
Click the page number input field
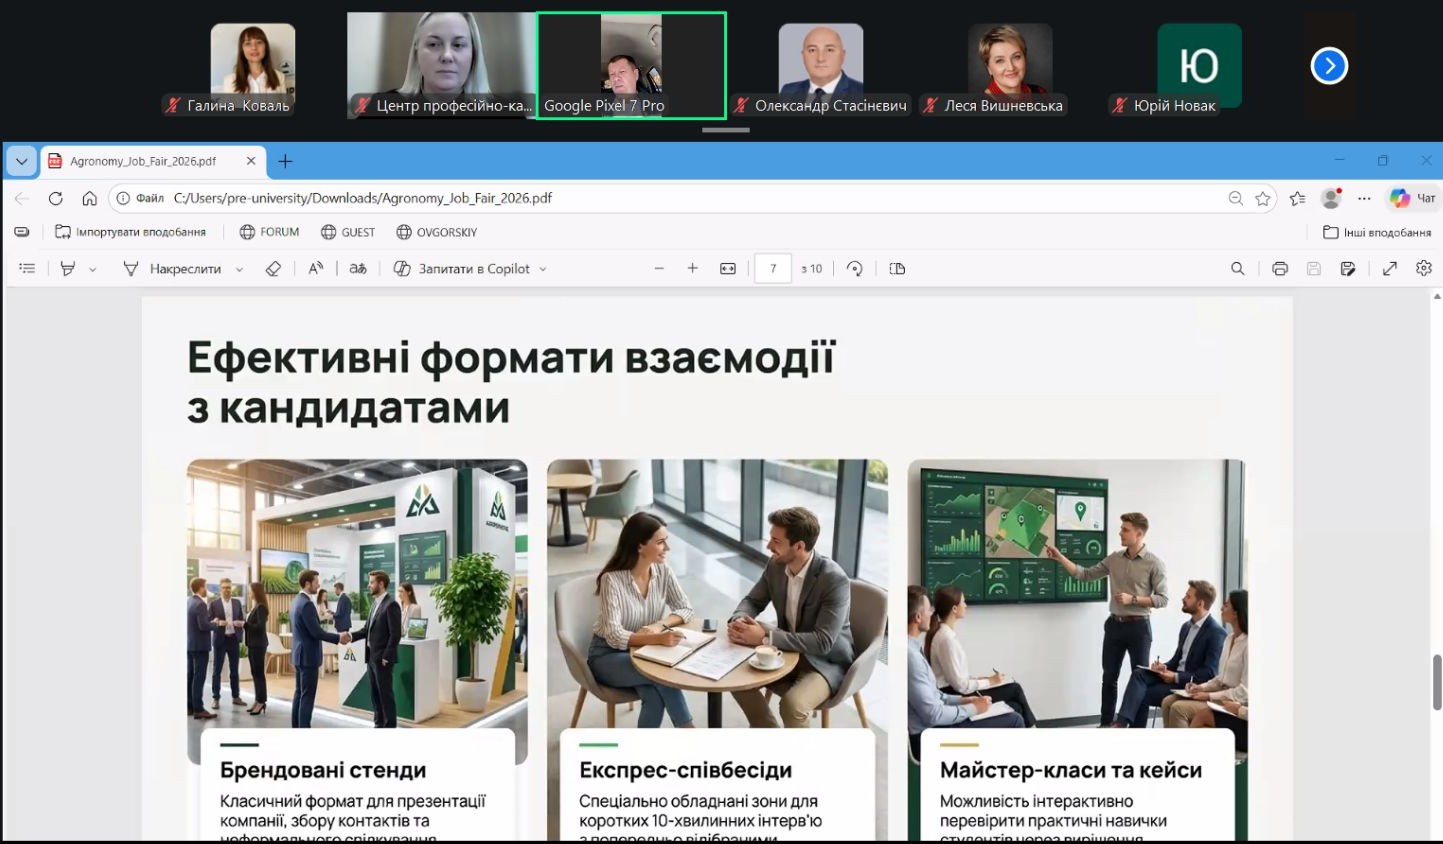[773, 269]
